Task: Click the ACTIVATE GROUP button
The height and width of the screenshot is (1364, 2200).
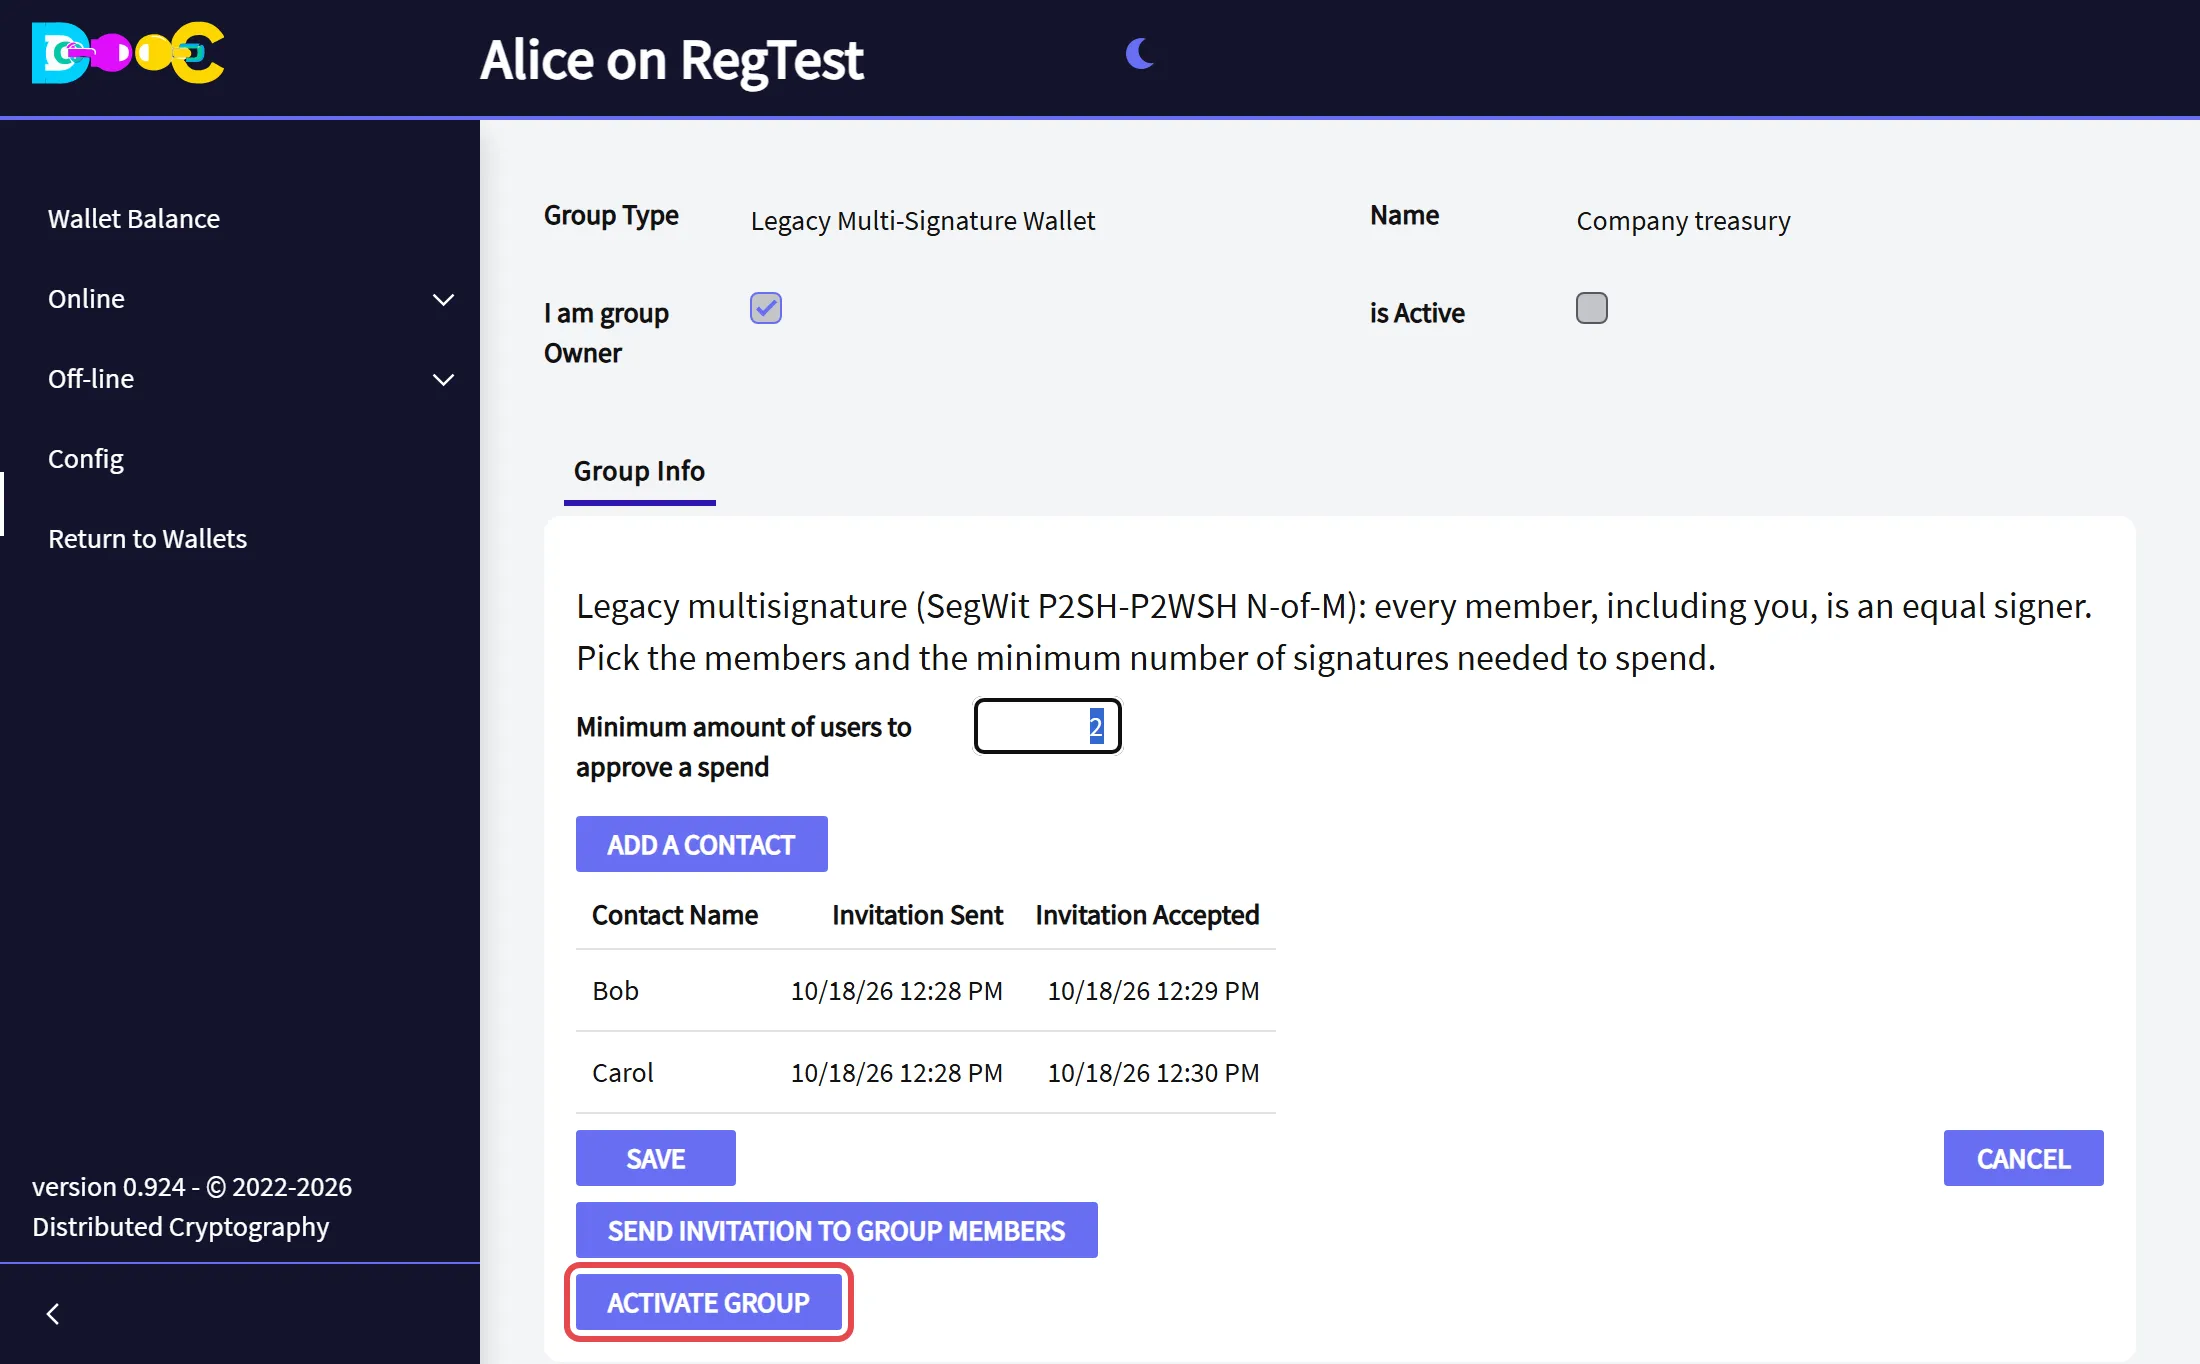Action: [x=709, y=1302]
